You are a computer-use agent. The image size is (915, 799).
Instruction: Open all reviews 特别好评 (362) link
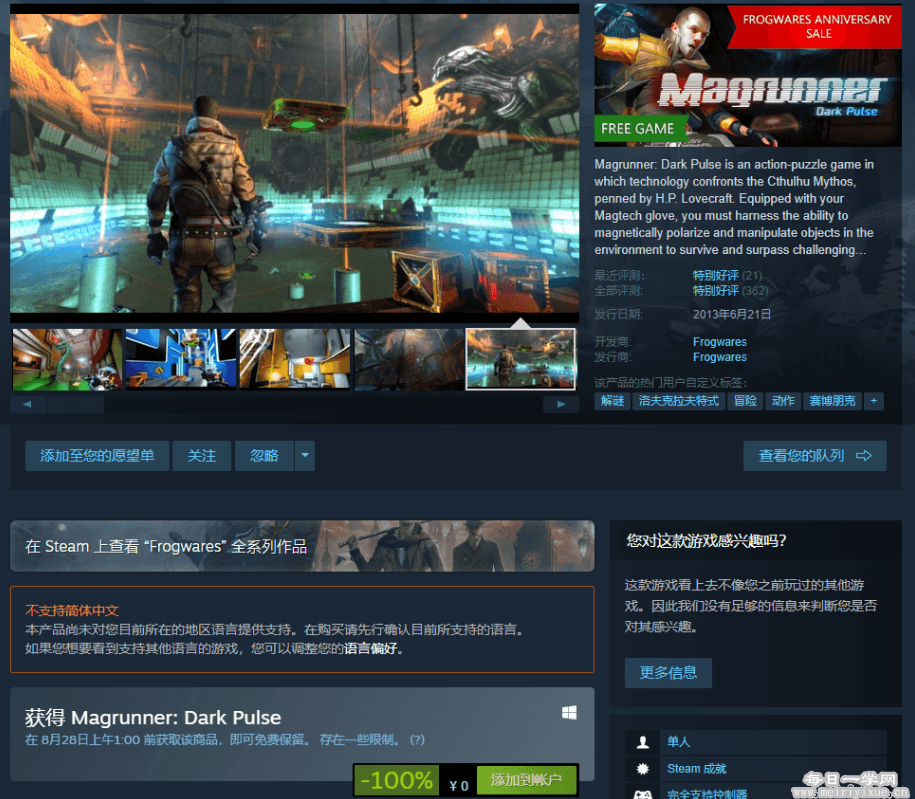point(730,291)
